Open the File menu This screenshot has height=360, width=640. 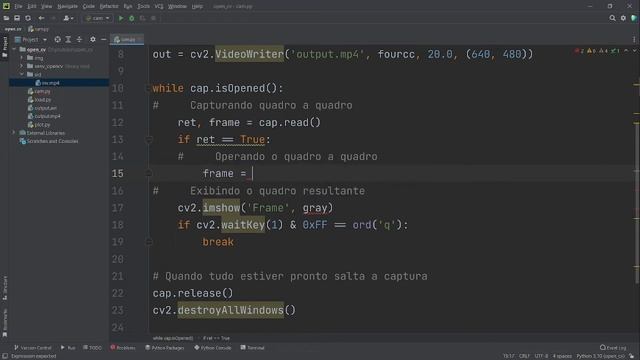(18, 6)
